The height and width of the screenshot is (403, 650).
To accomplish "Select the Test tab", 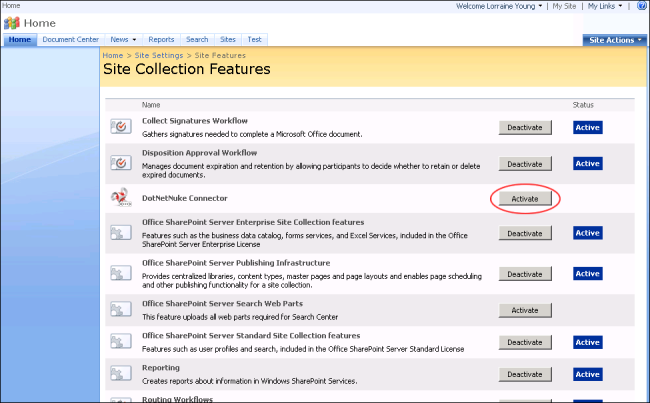I will [x=255, y=39].
